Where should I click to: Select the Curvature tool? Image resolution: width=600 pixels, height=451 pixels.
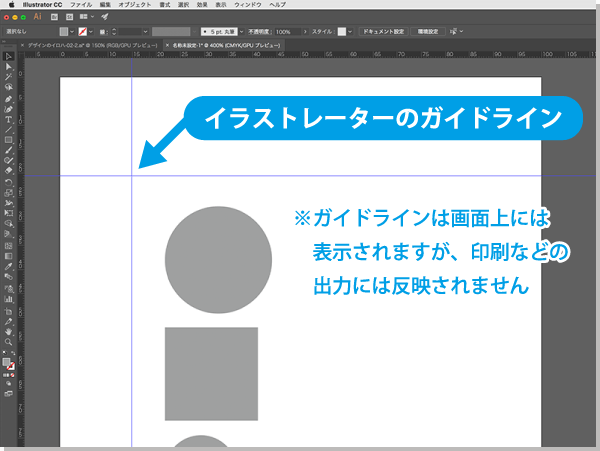(8, 109)
